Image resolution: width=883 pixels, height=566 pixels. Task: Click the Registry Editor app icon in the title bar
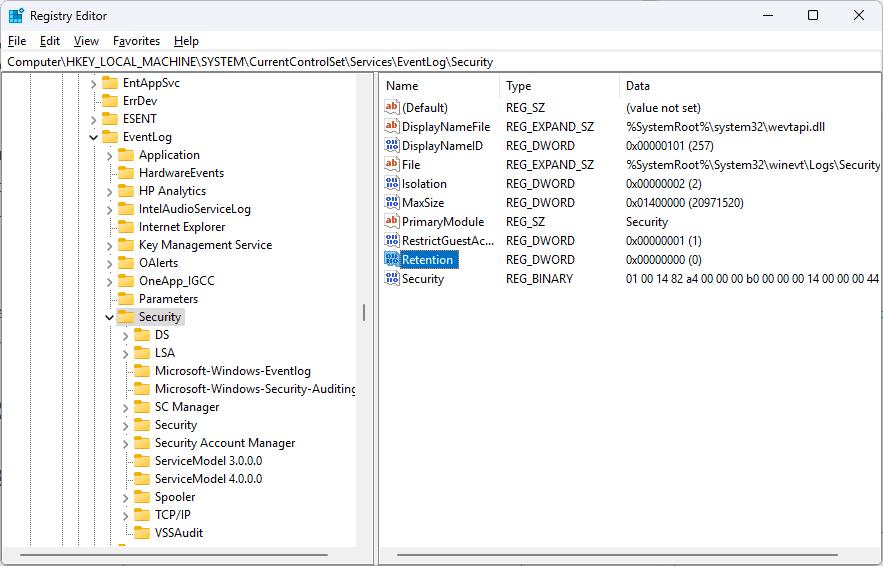tap(16, 16)
